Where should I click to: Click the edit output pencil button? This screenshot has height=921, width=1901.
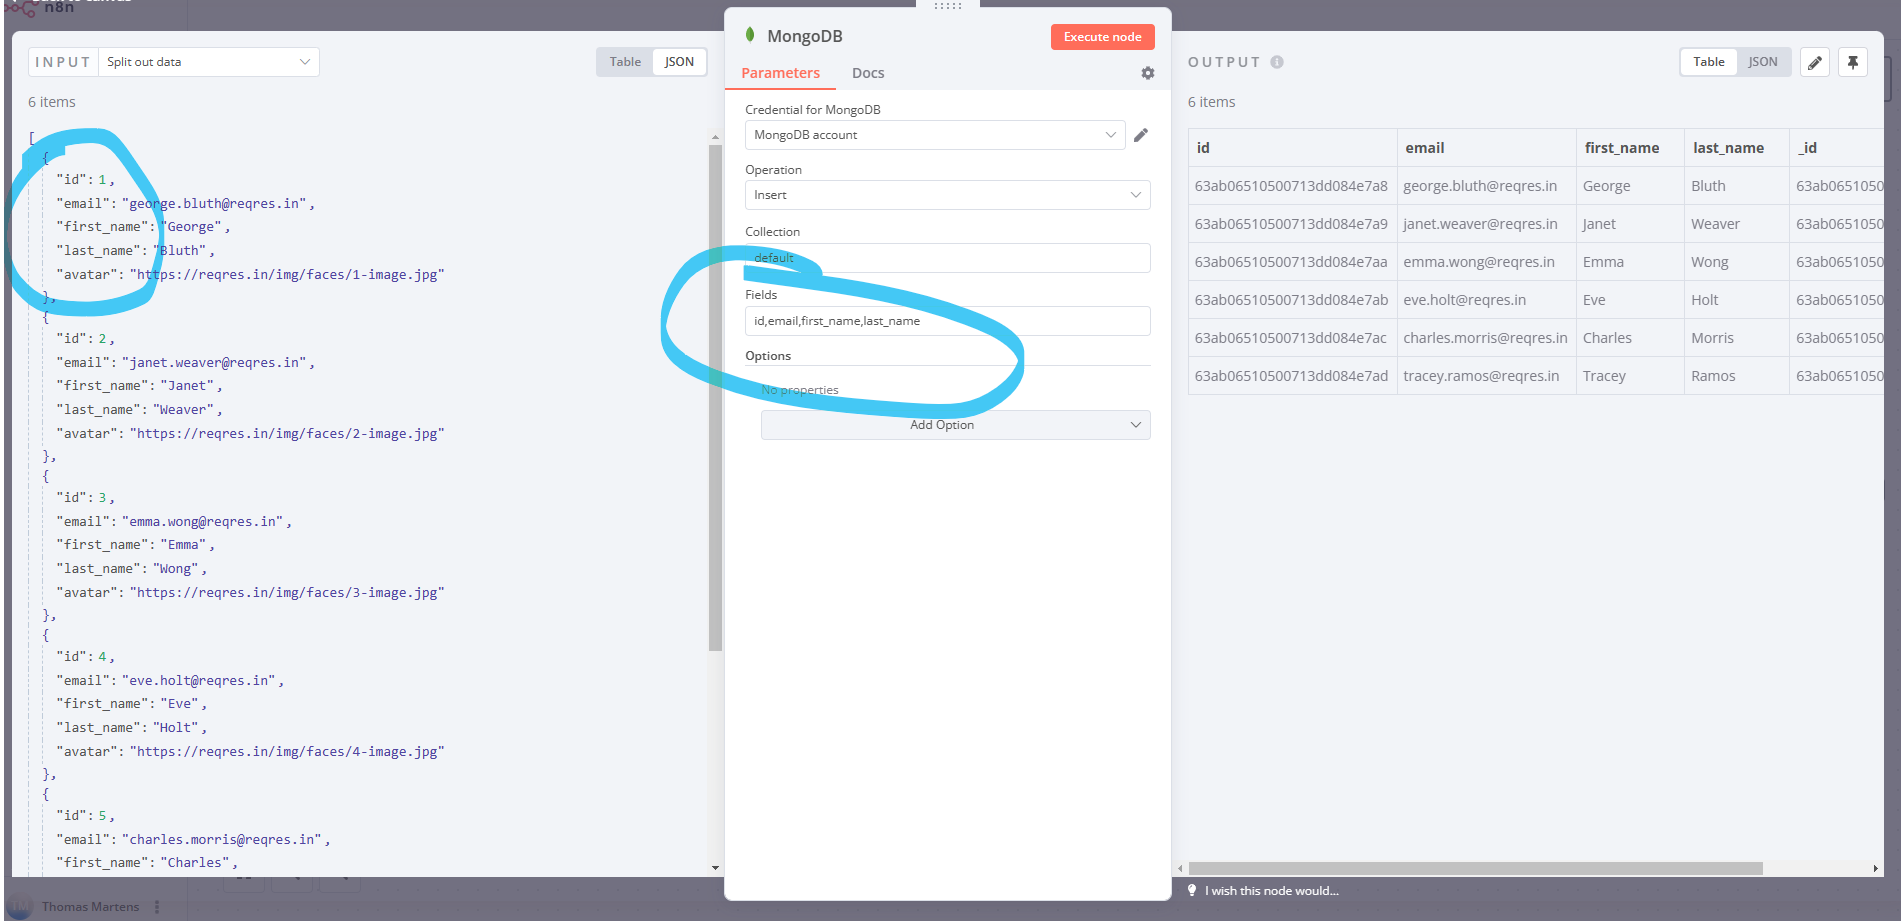pyautogui.click(x=1815, y=62)
